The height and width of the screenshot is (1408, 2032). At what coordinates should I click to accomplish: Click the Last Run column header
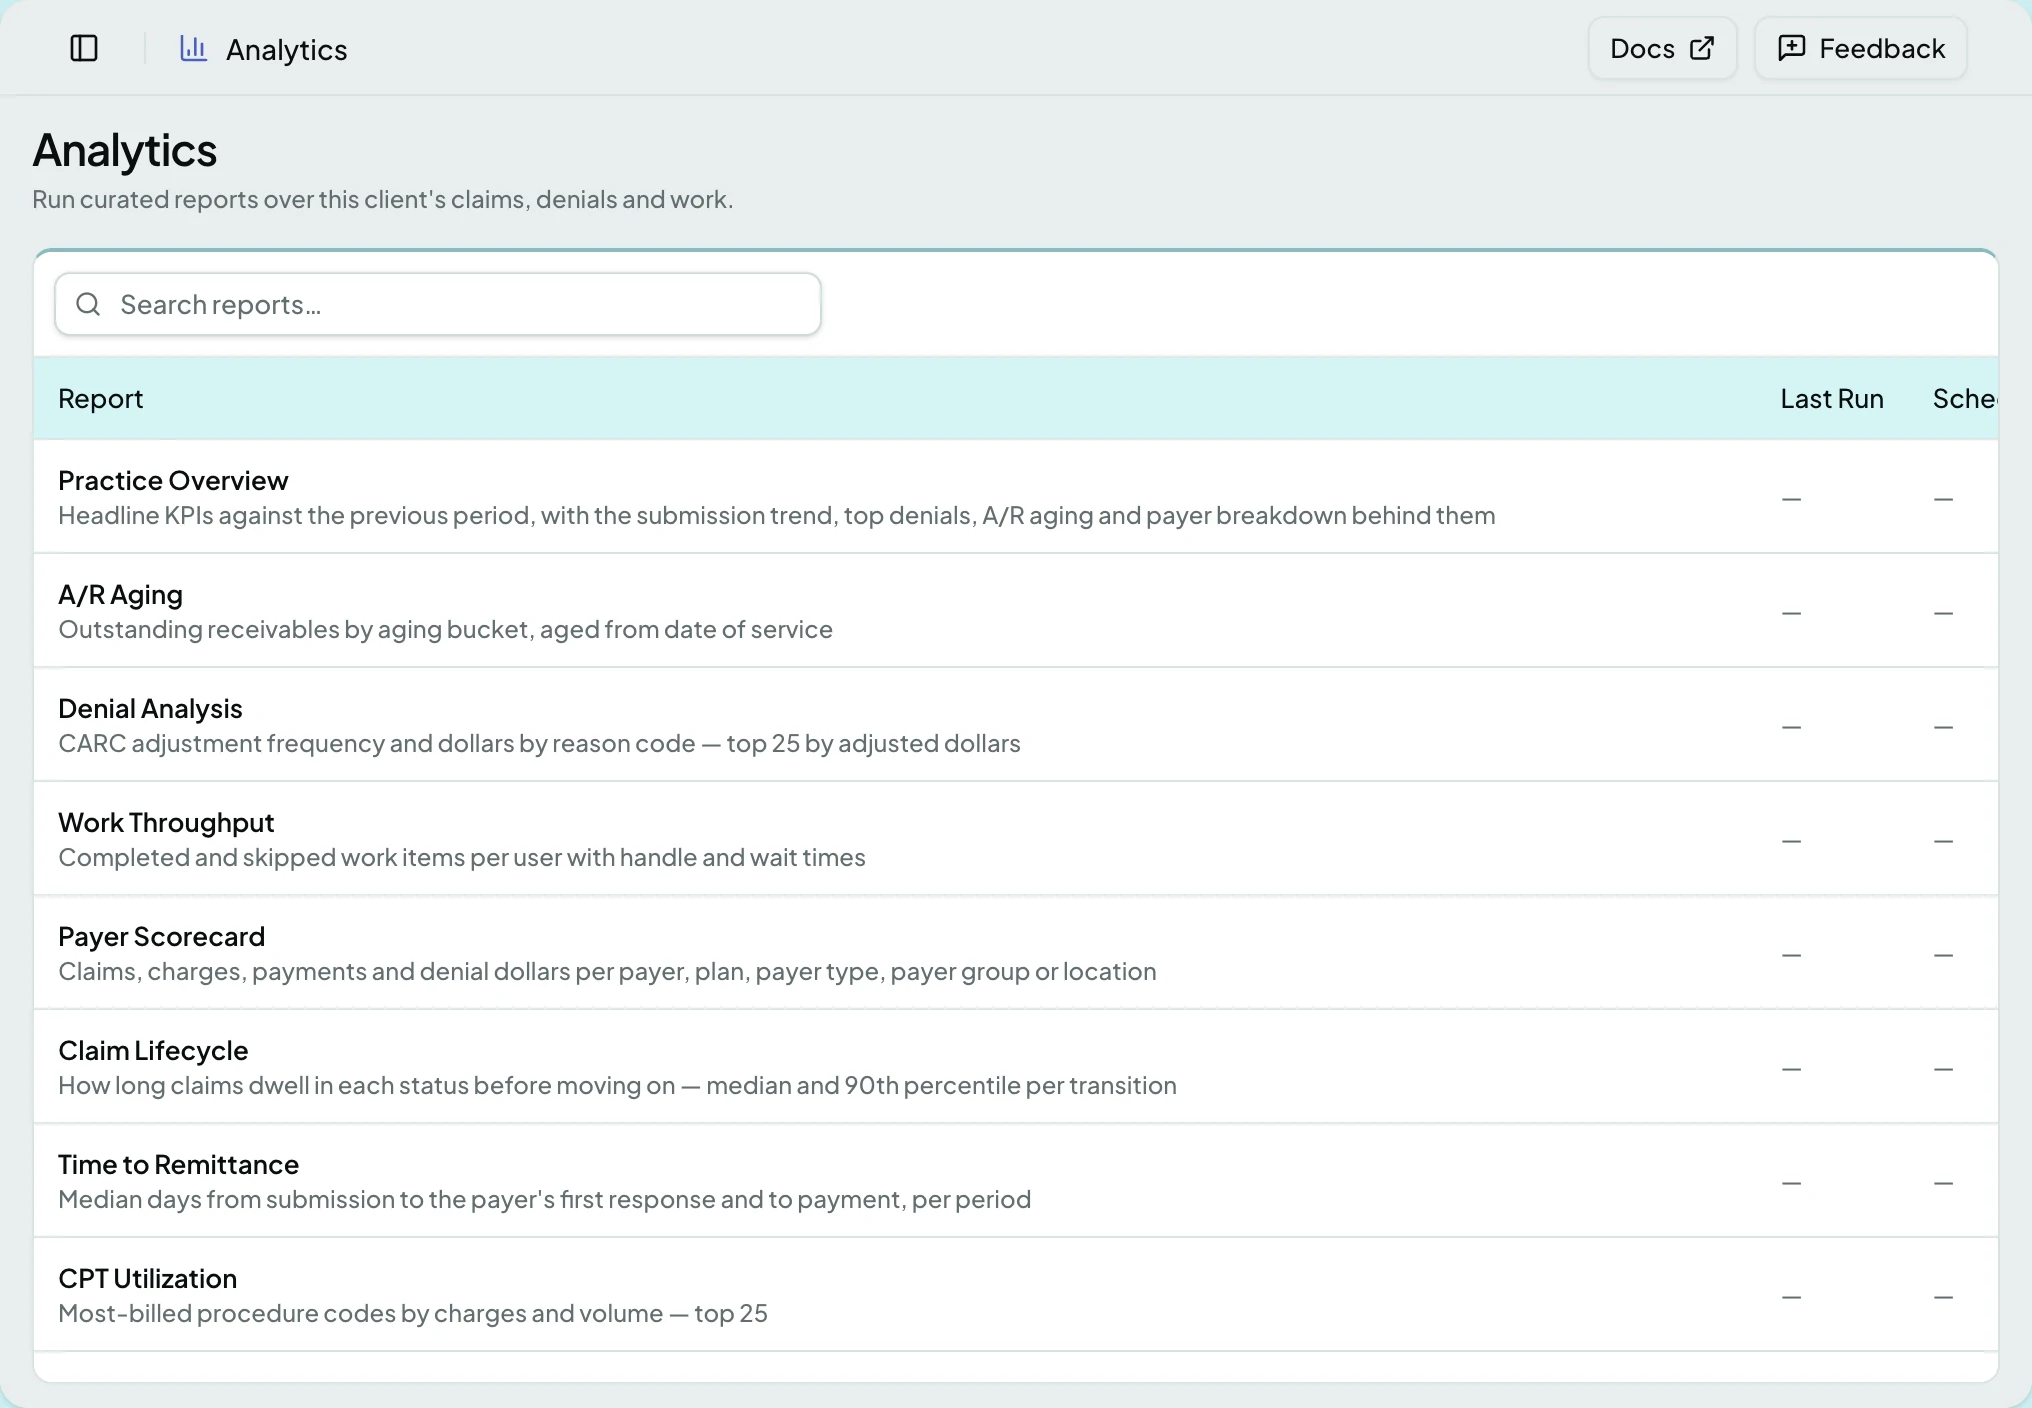1832,398
